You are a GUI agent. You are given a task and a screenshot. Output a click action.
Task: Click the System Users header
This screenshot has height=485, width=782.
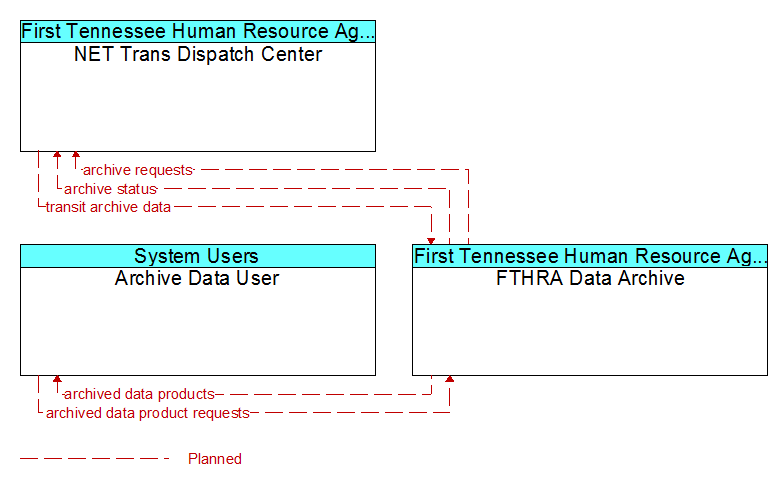pos(198,256)
